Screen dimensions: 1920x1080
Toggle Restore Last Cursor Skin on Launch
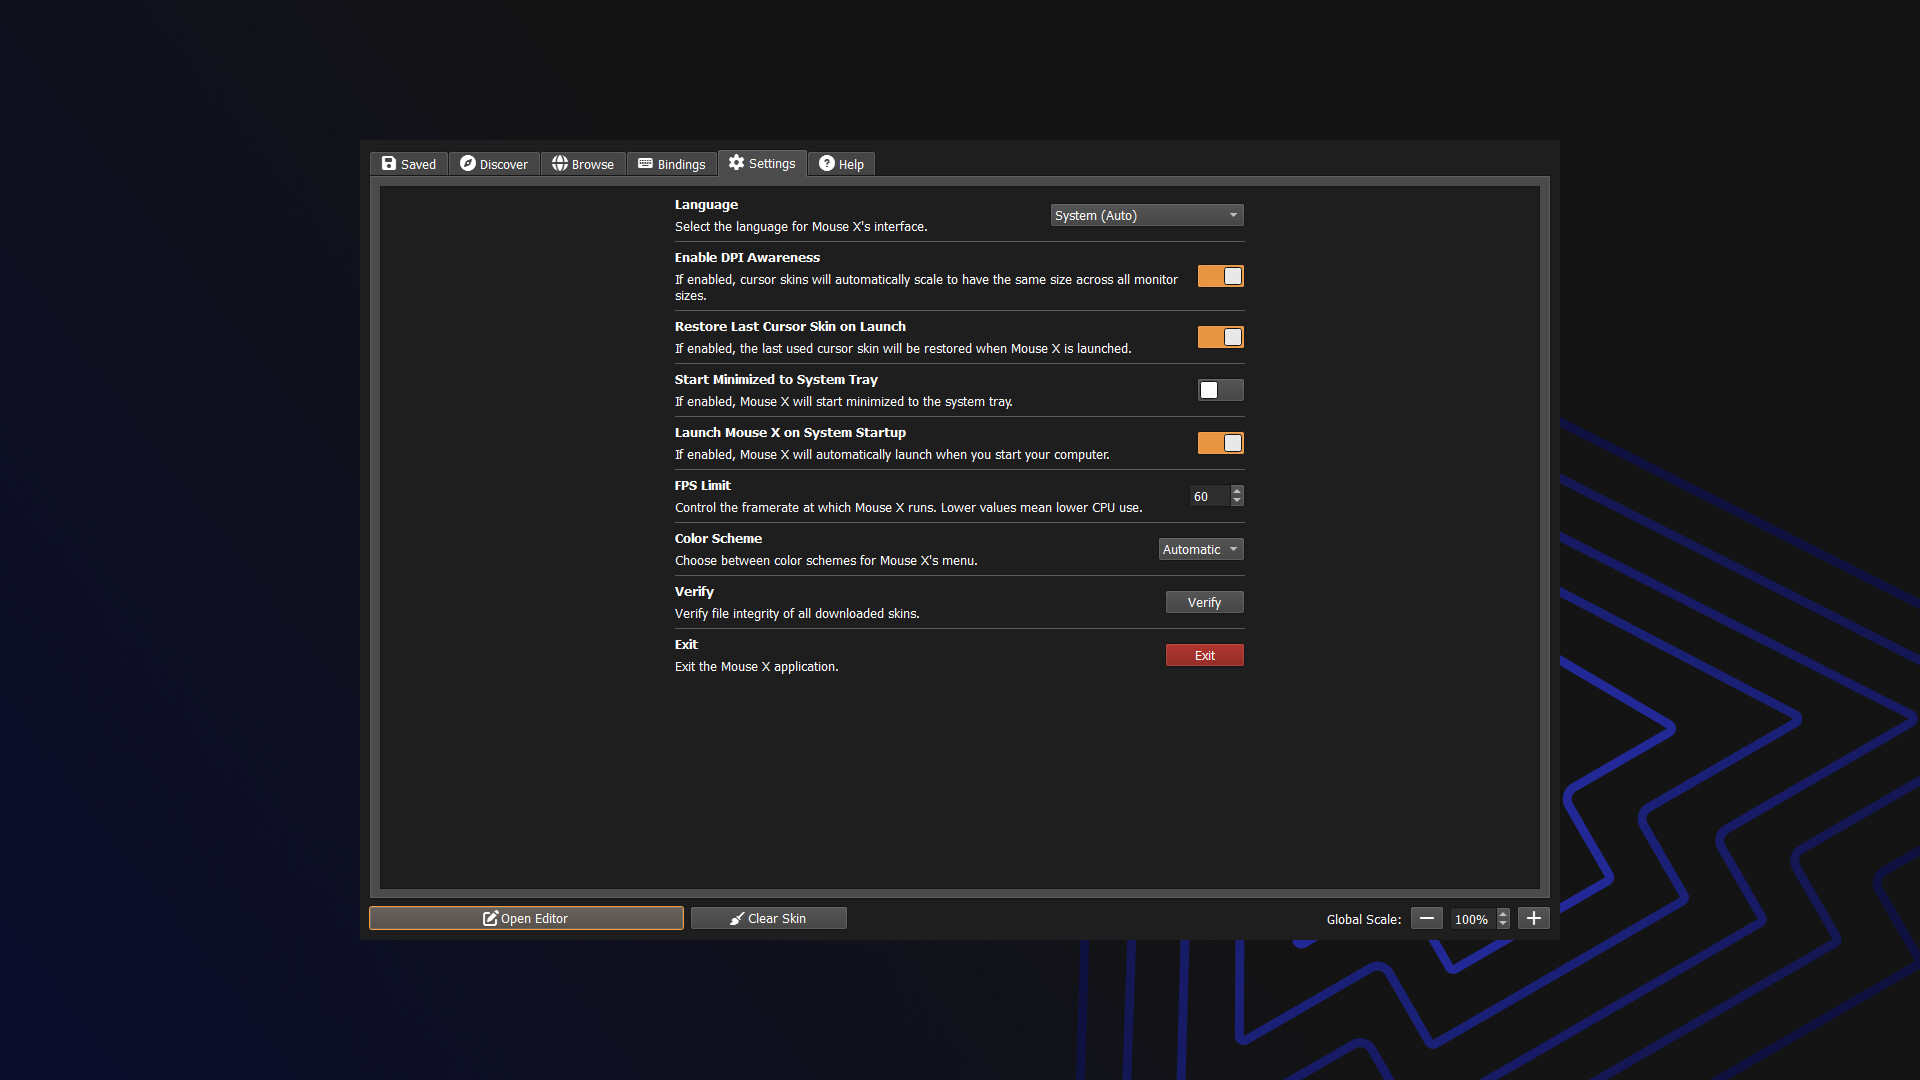pos(1221,337)
